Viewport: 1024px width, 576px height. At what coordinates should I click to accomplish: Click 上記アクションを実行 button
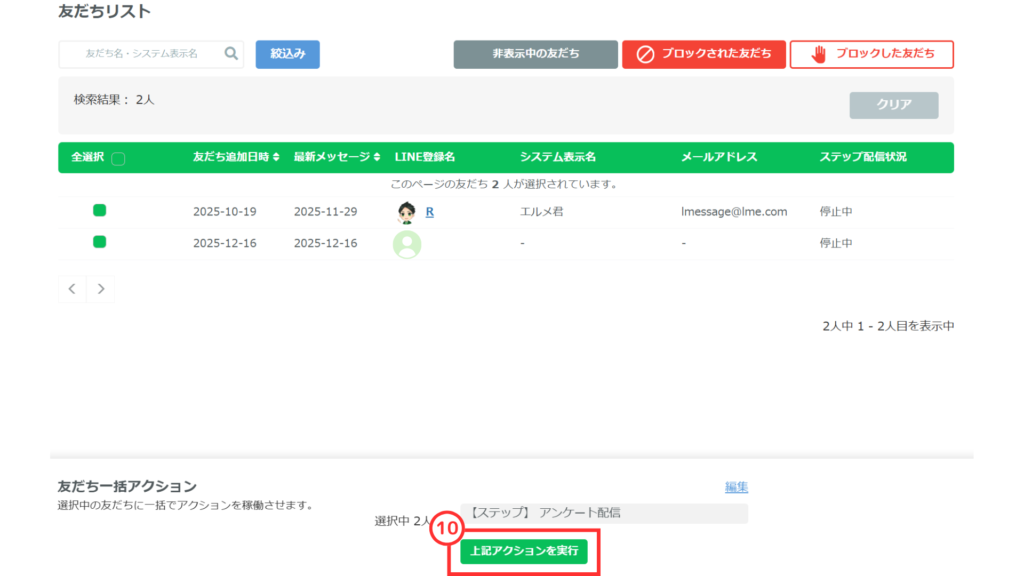(524, 551)
